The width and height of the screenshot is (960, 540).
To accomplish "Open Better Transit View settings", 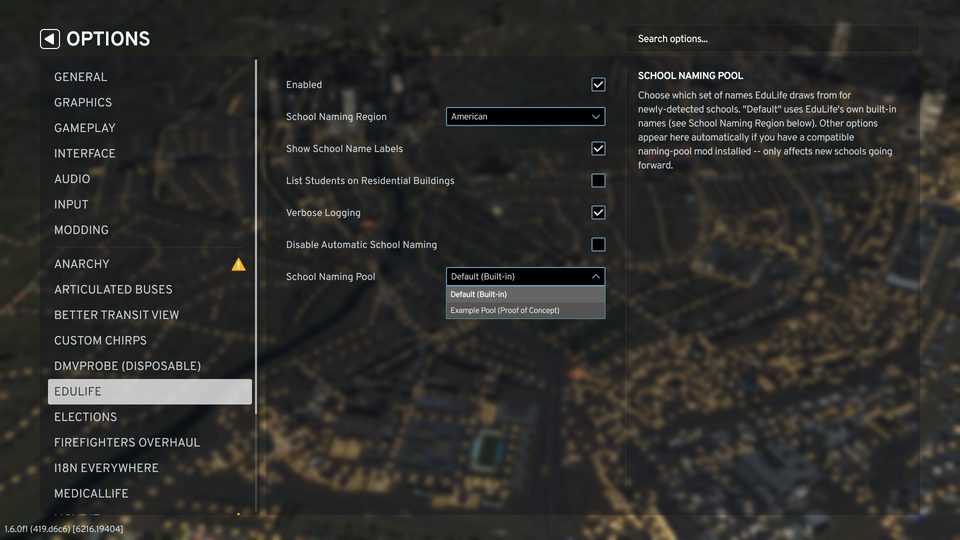I will (x=149, y=315).
